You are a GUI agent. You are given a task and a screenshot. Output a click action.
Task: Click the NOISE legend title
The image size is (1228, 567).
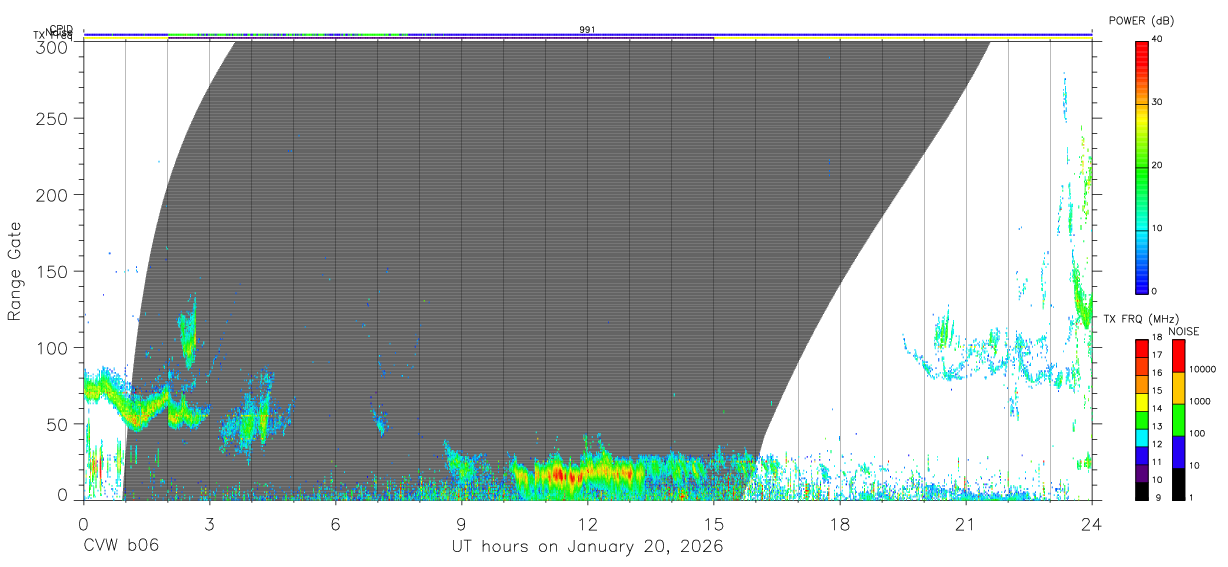1184,331
